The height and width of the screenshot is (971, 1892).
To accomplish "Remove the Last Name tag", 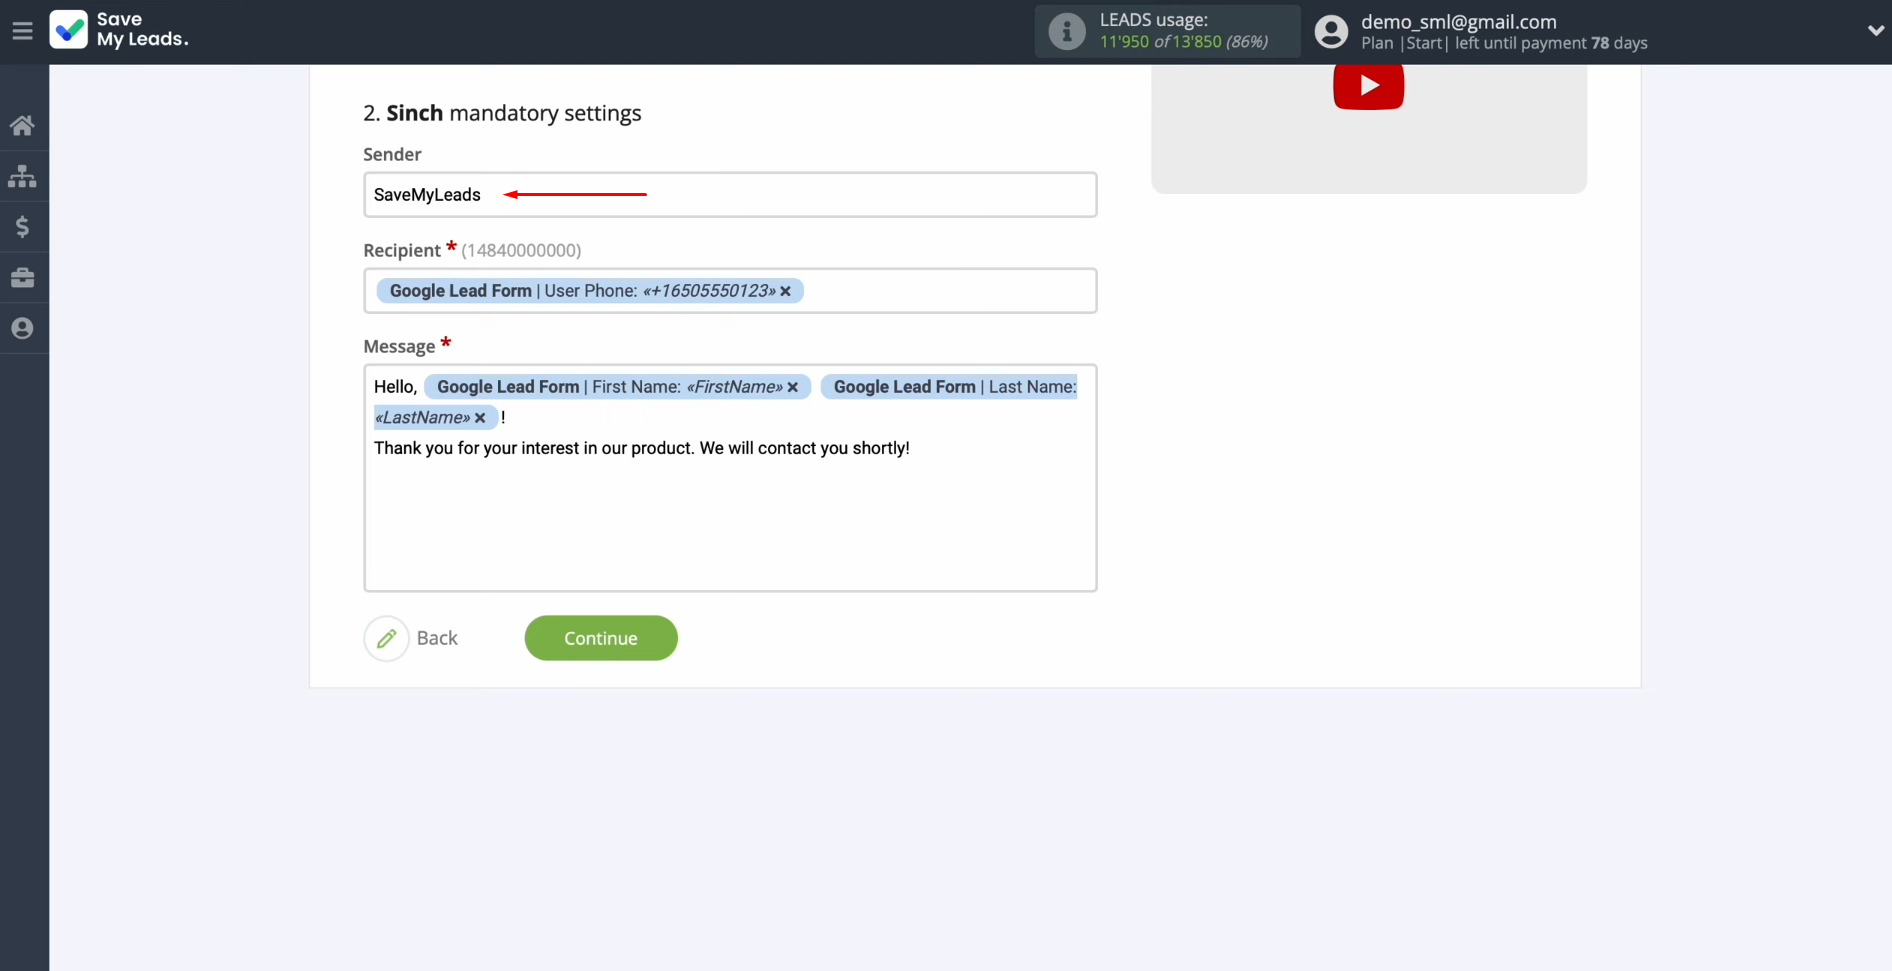I will (480, 418).
